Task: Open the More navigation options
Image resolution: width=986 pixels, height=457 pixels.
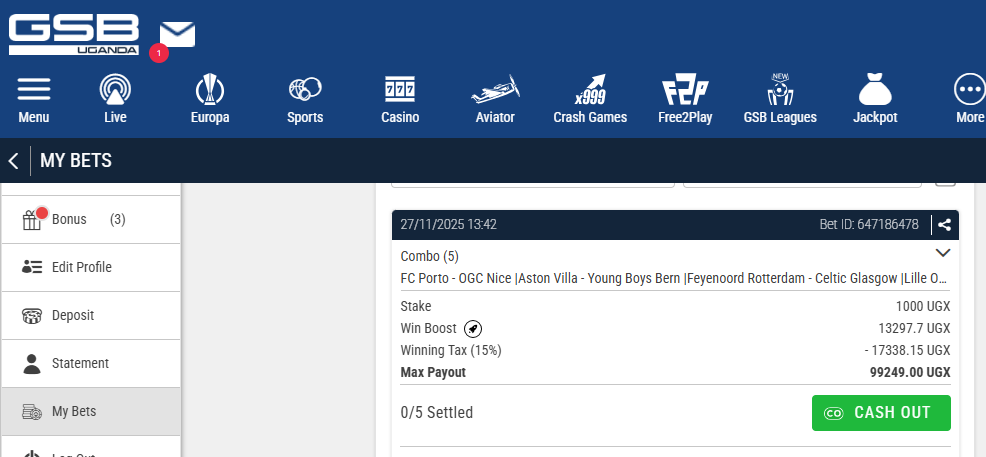Action: tap(969, 99)
